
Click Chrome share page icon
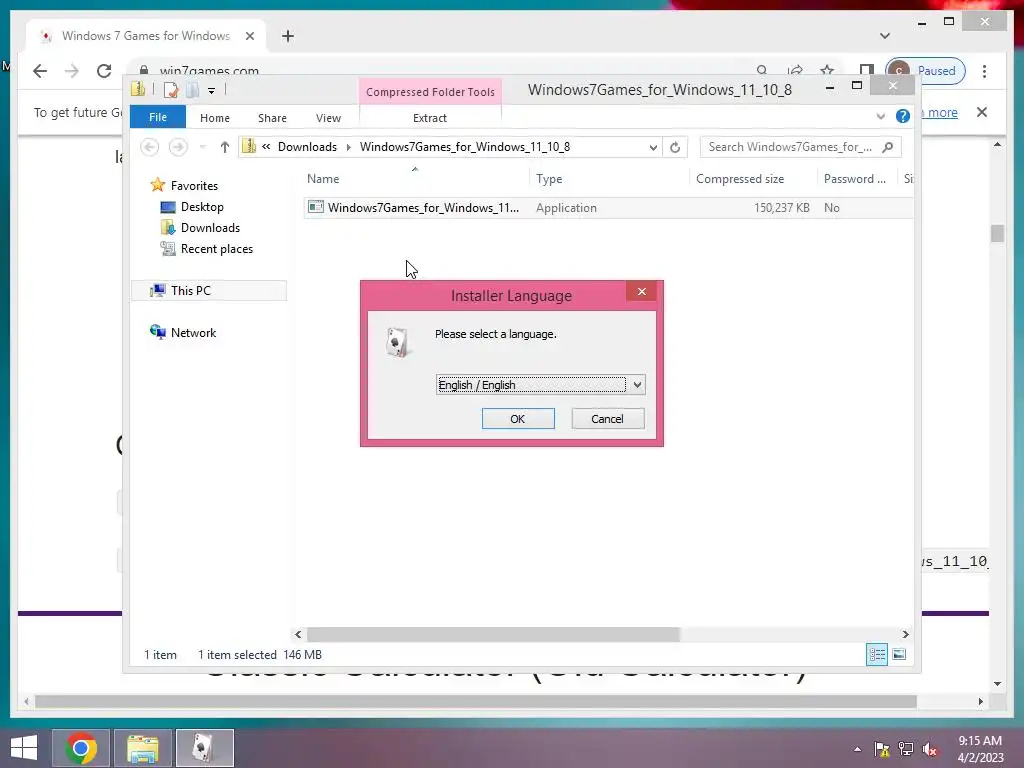click(x=795, y=70)
